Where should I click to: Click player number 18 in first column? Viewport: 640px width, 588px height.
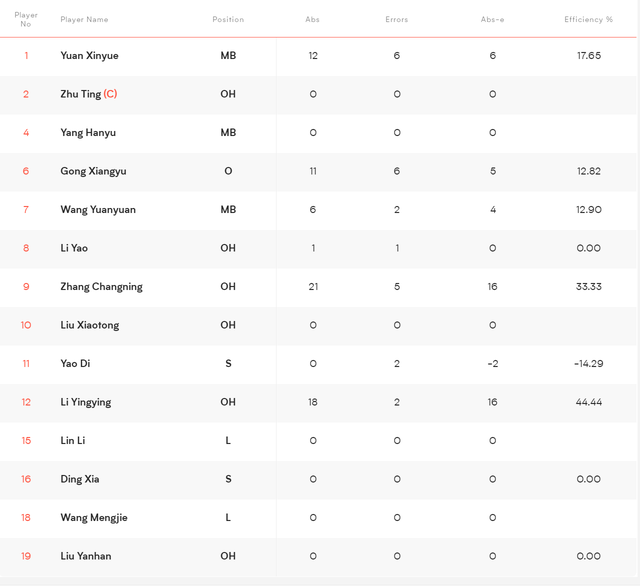coord(26,518)
